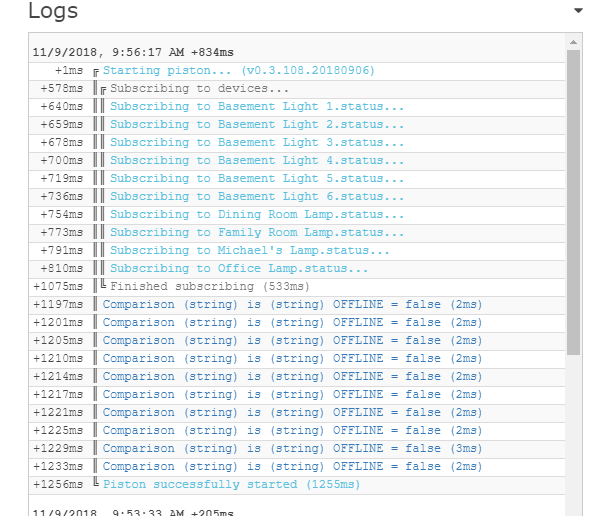Collapse the Logs section dropdown arrow

[x=578, y=11]
